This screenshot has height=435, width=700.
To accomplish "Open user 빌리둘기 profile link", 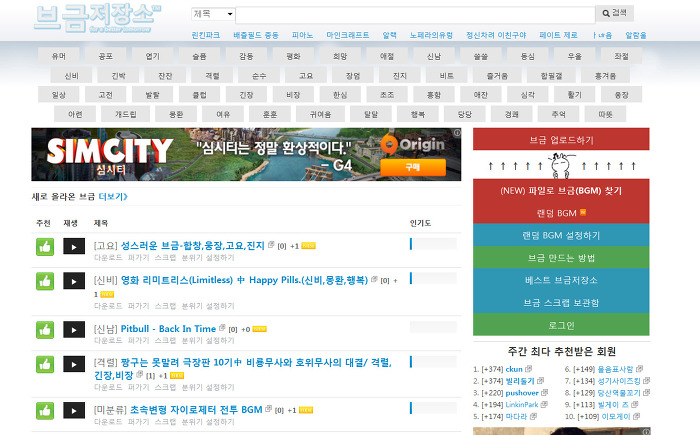I will click(520, 381).
